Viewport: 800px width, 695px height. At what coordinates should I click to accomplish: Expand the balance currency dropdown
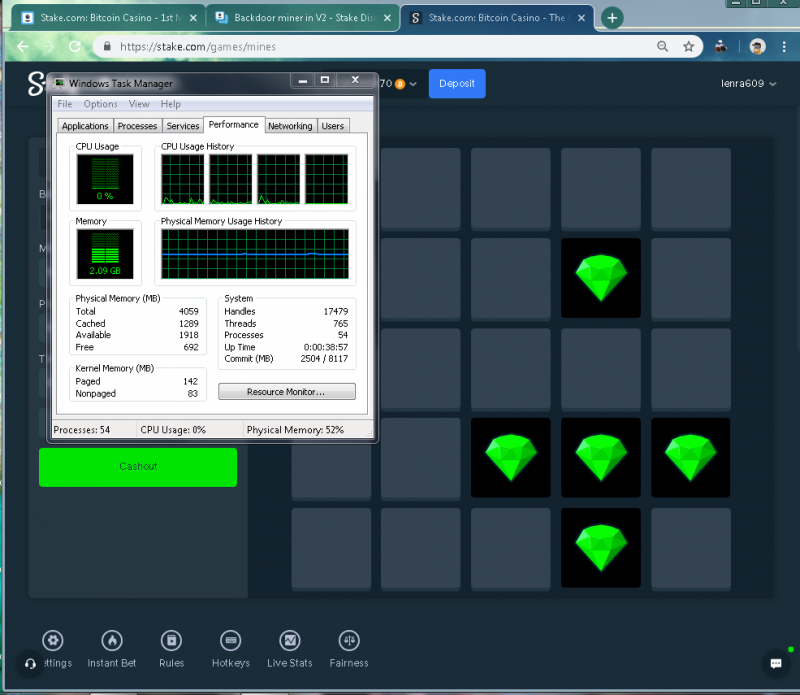pyautogui.click(x=413, y=84)
